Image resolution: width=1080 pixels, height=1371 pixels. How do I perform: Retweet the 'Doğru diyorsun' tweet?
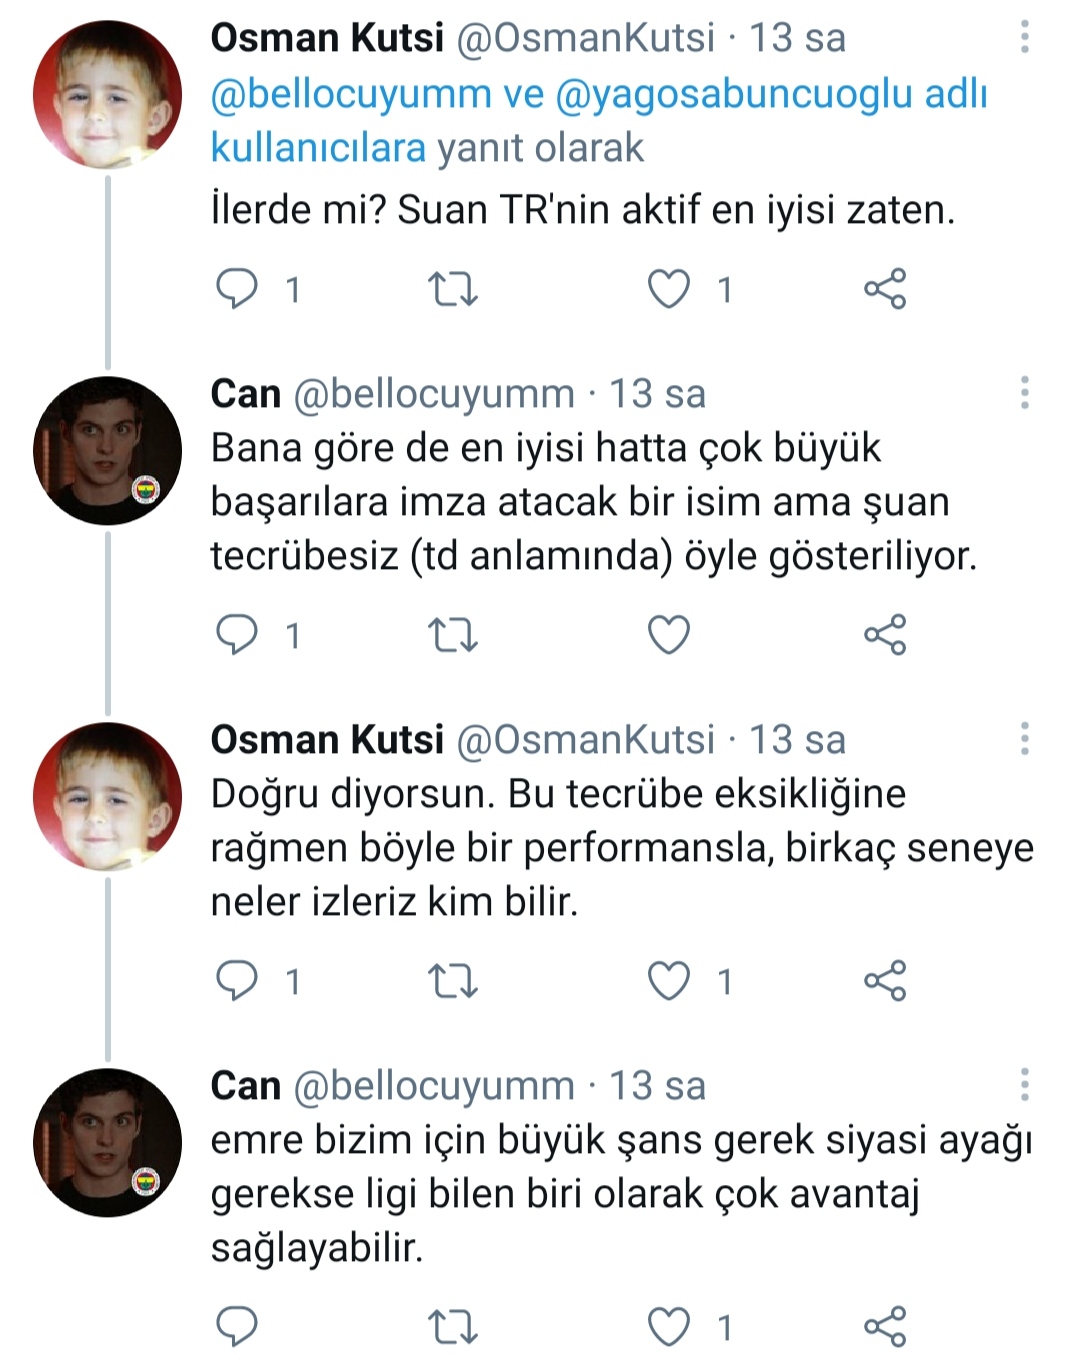point(452,981)
